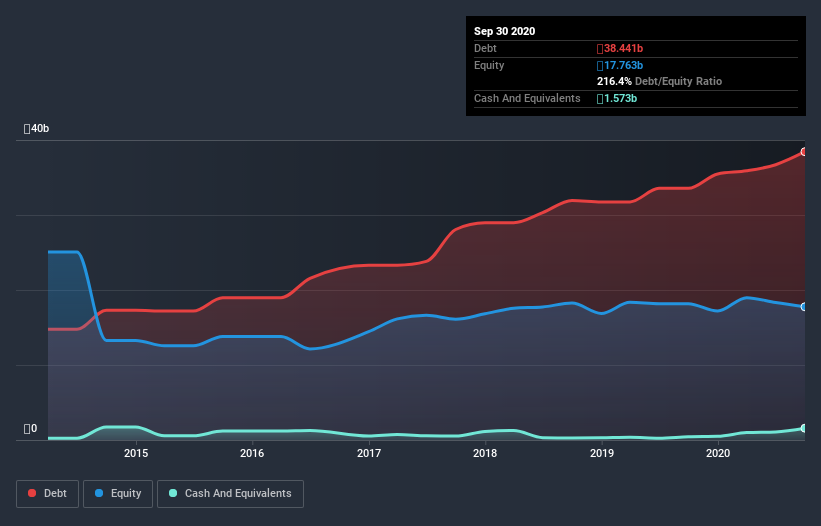Click the Debt label in tooltip
This screenshot has height=526, width=821.
pos(485,48)
